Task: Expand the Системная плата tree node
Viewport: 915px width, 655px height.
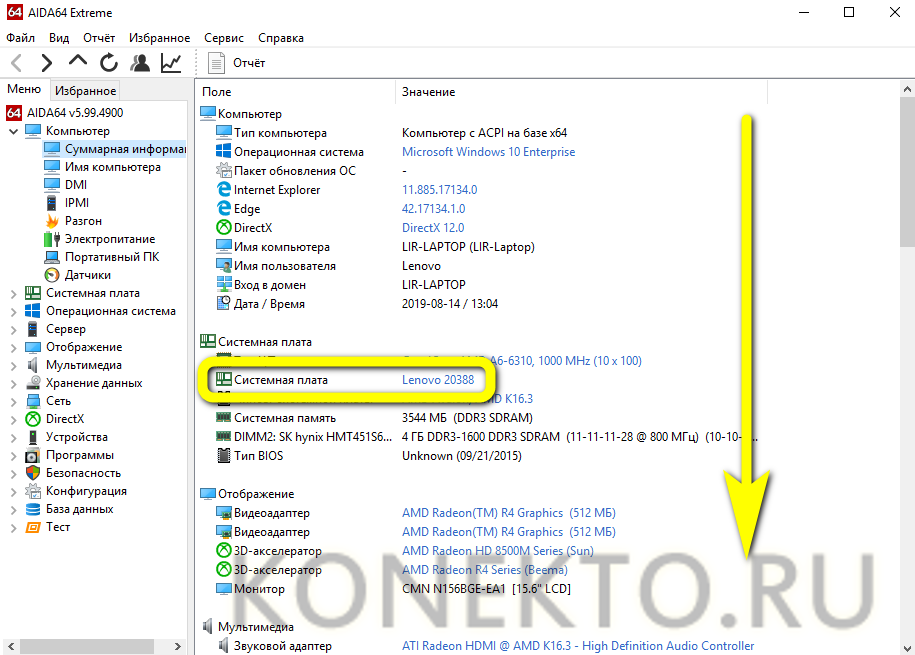Action: [13, 293]
